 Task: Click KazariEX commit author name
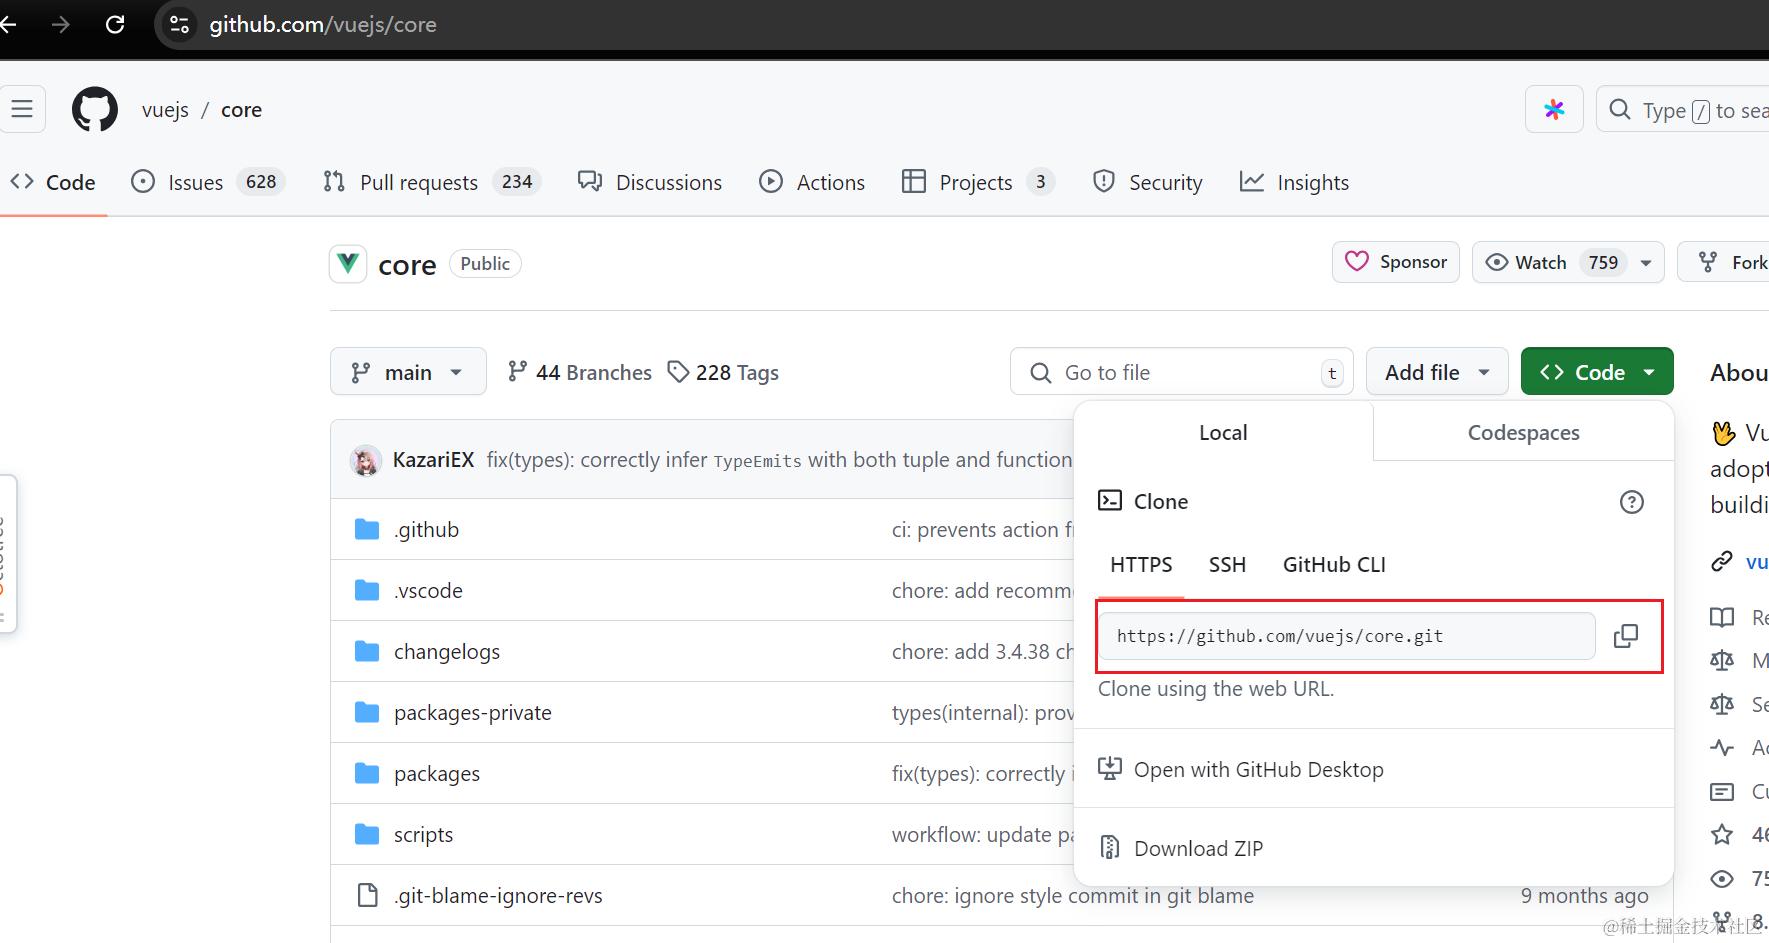[x=433, y=459]
